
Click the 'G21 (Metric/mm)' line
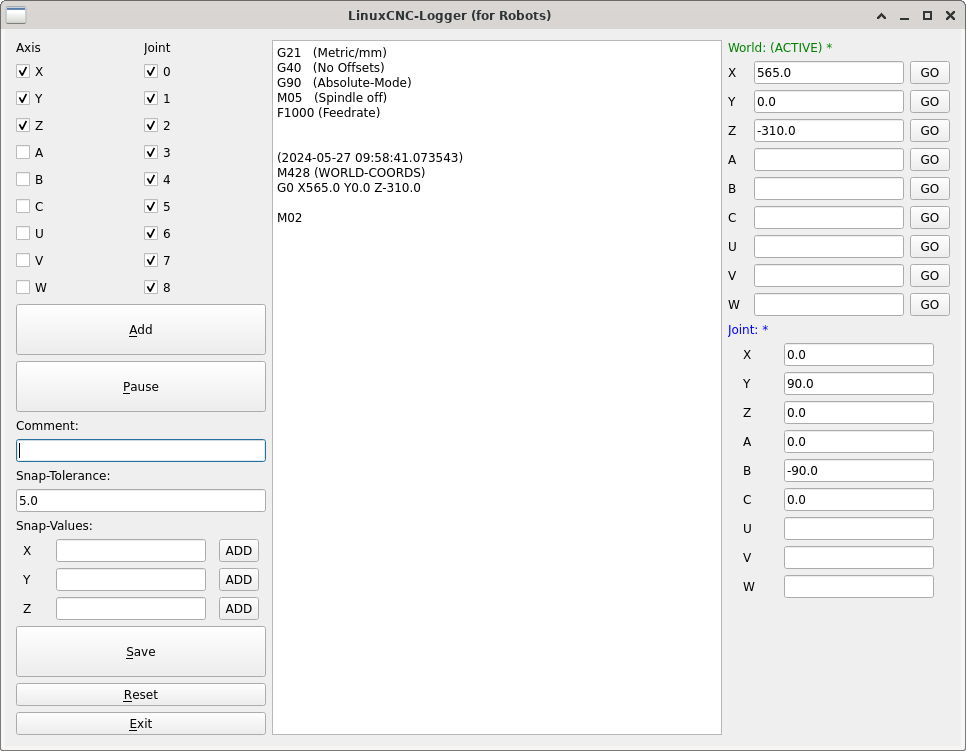click(332, 52)
